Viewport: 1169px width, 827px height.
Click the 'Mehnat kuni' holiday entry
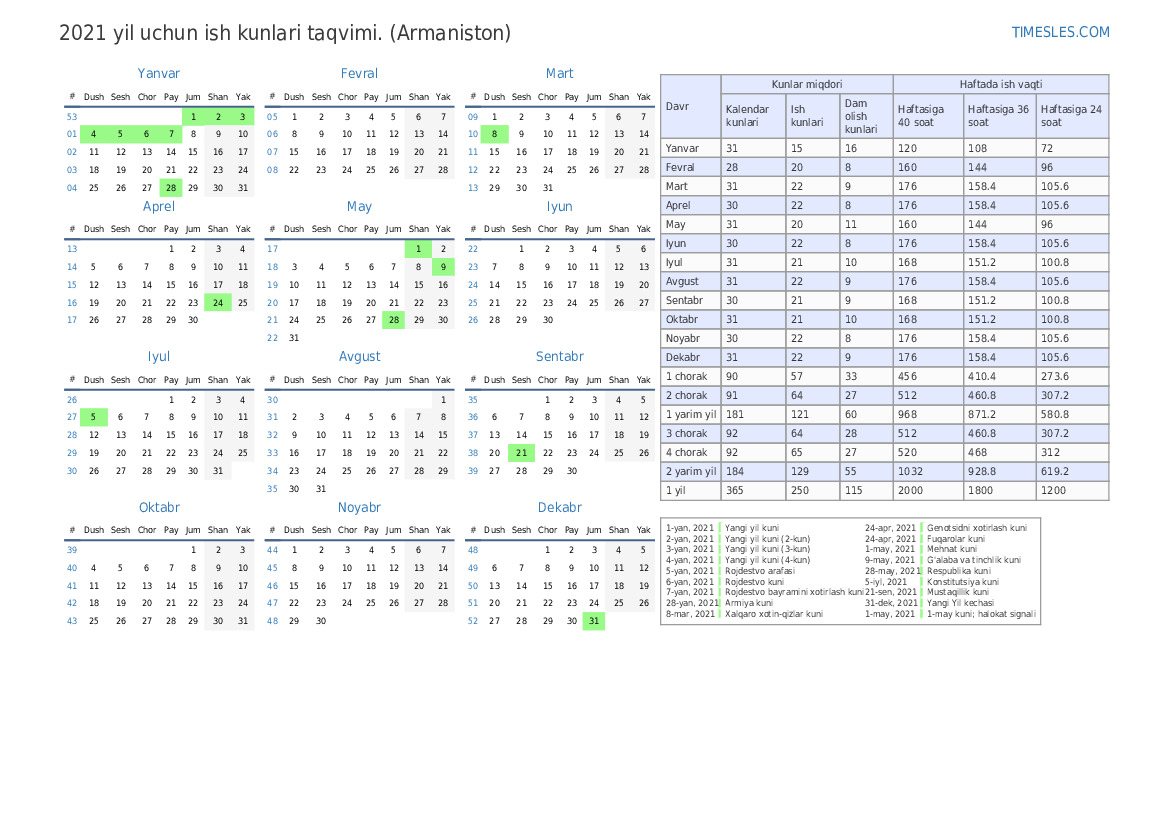tap(951, 550)
